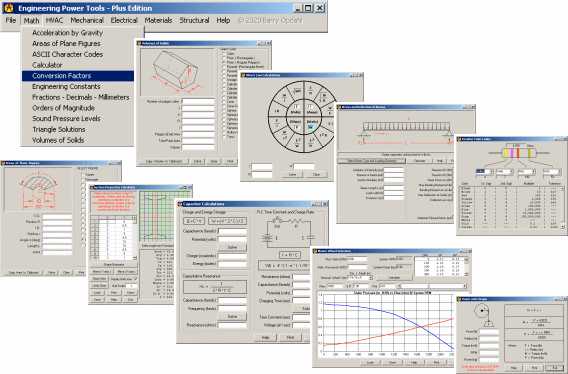Viewport: 568px width, 374px height.
Task: Toggle the Display Grid Lines checkbox
Action: (x=135, y=279)
